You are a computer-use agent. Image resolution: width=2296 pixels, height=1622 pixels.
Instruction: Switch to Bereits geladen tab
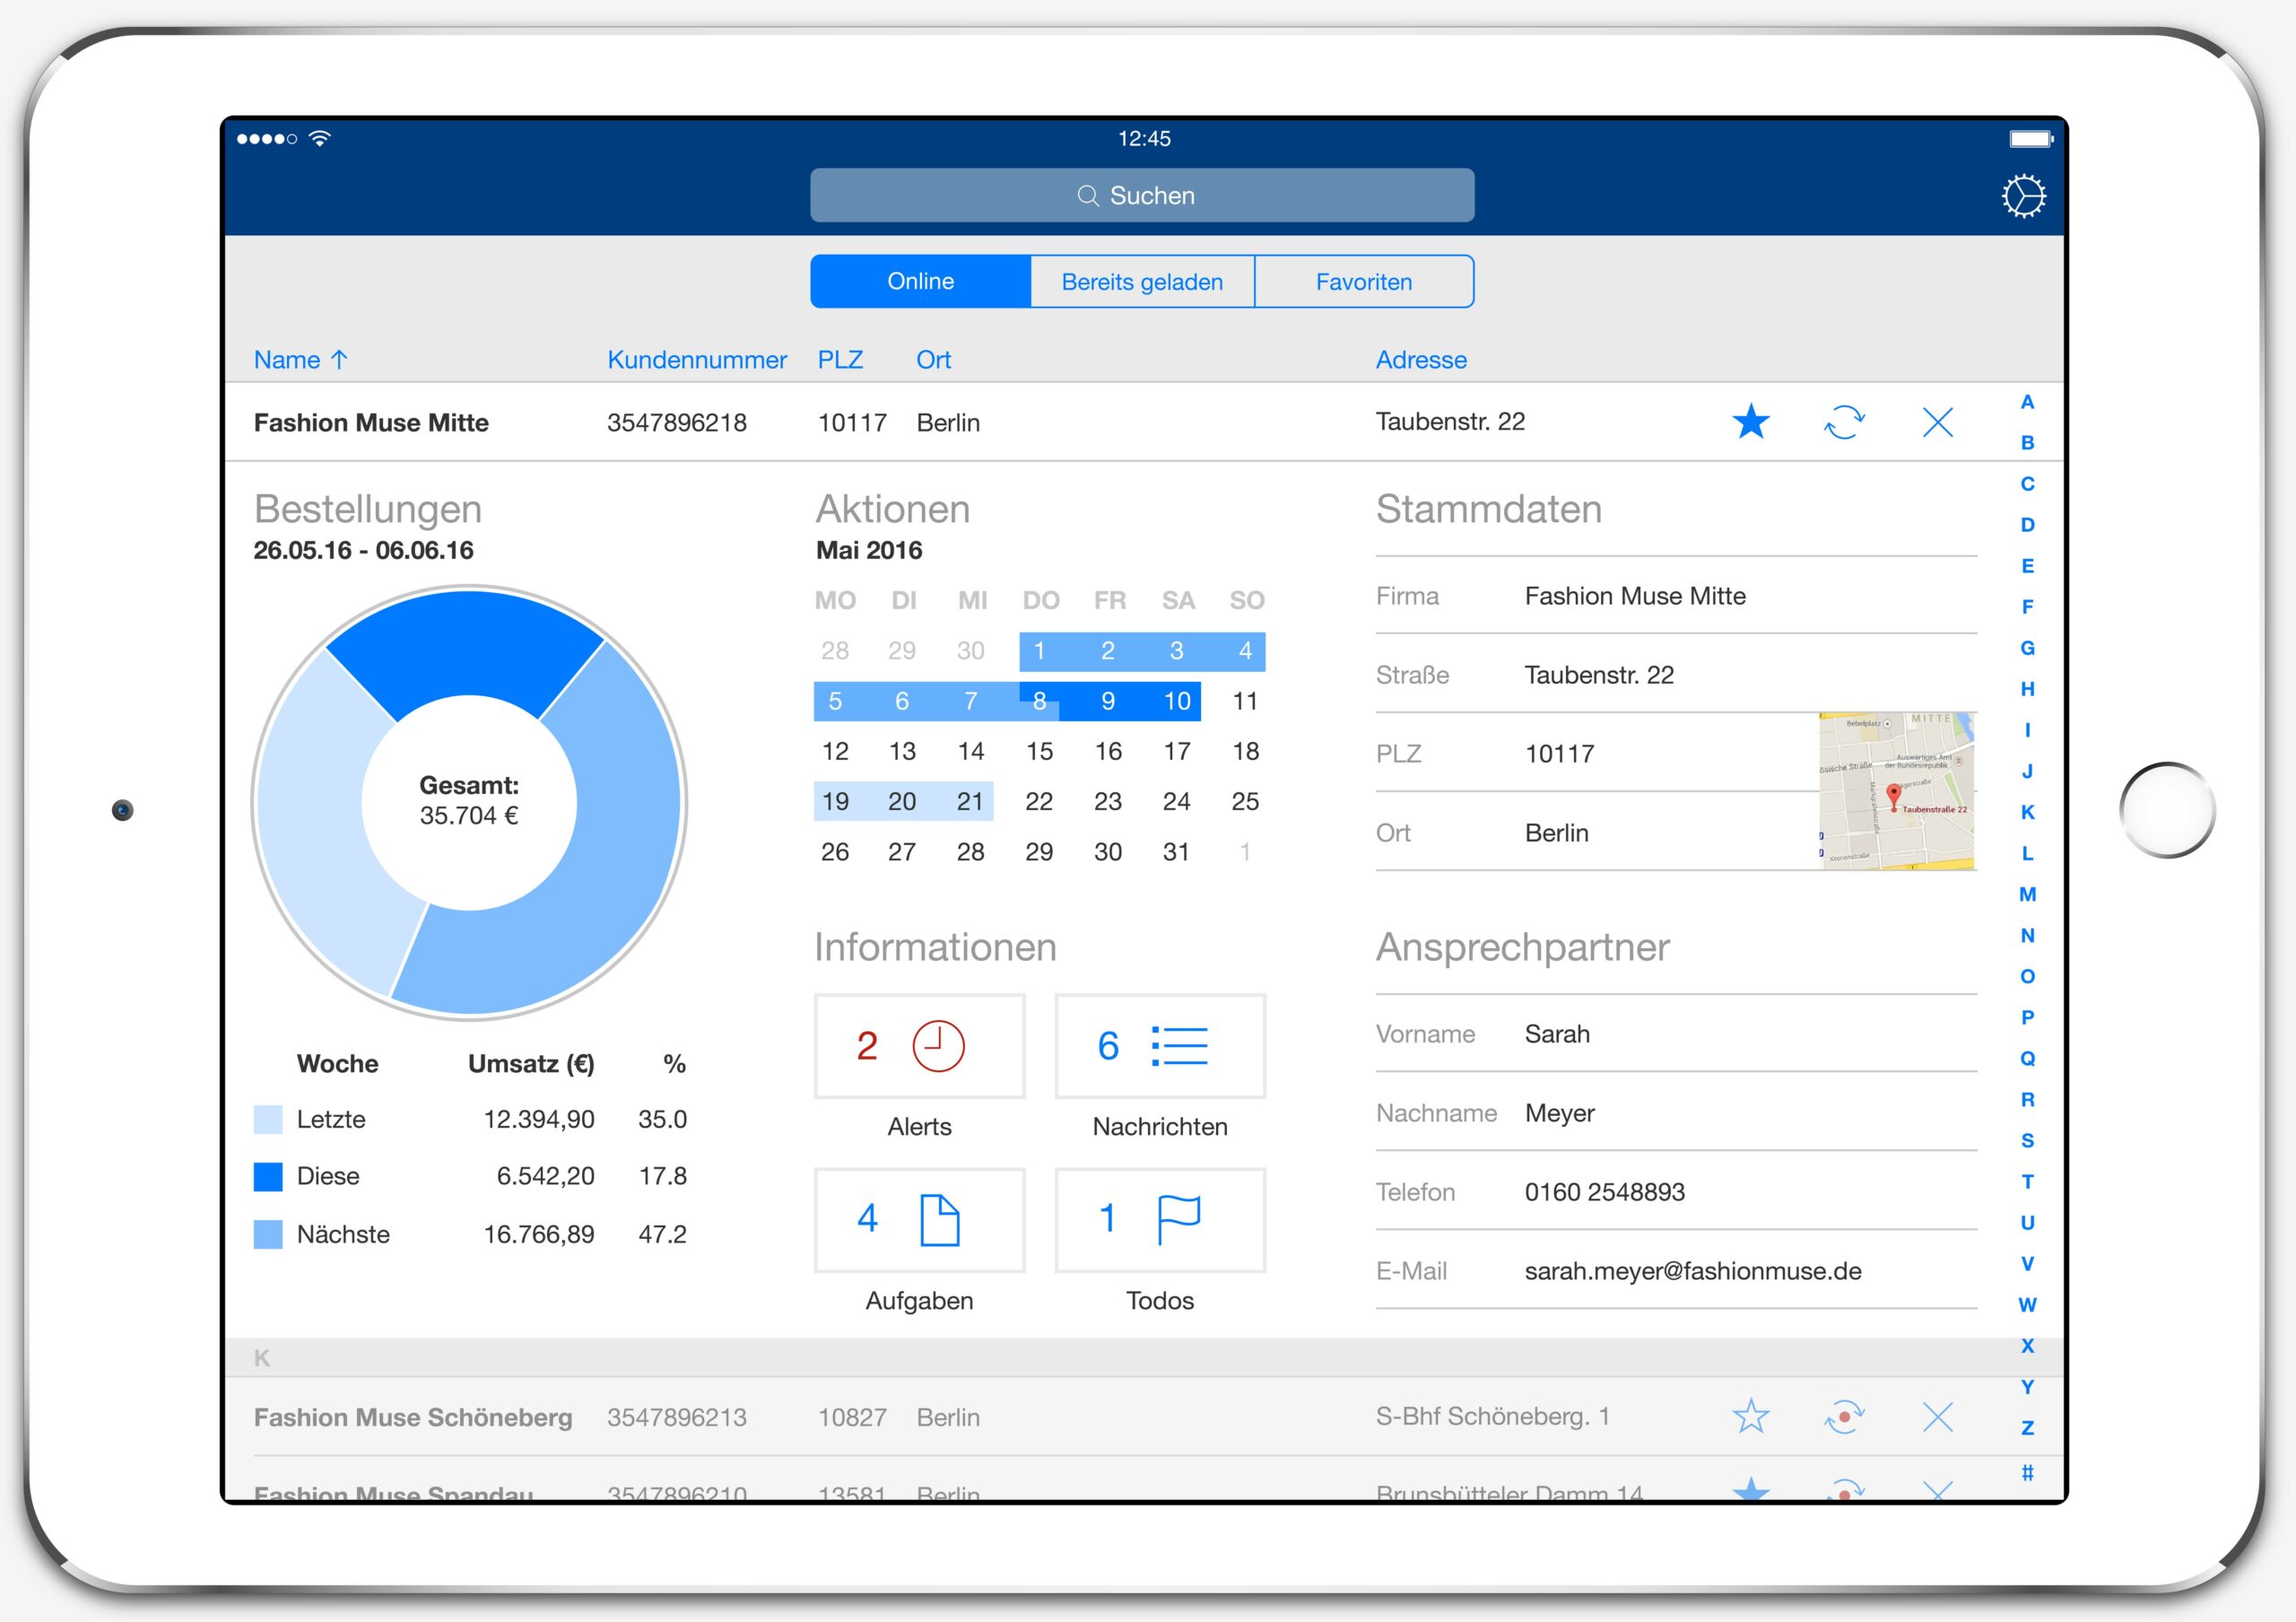[1142, 282]
